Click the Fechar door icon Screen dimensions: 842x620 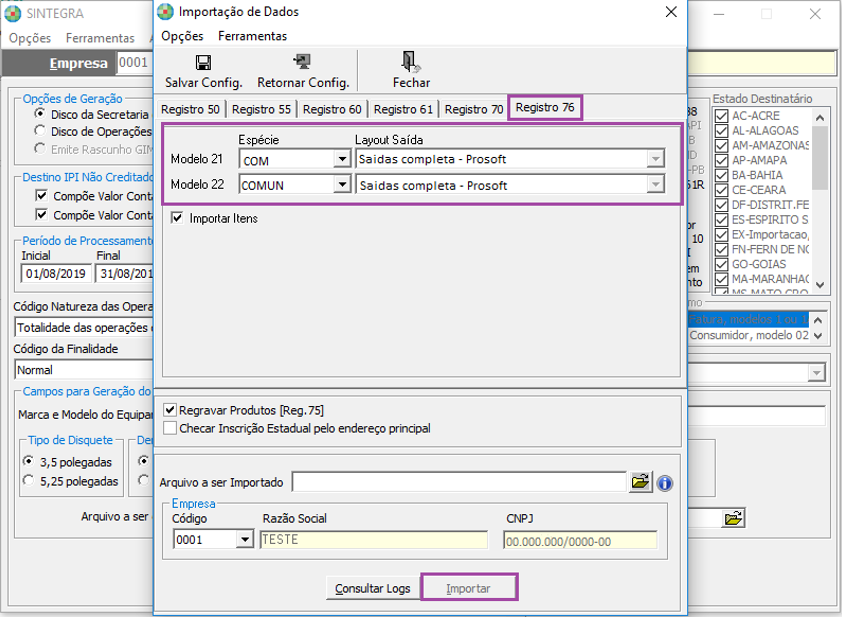(x=410, y=62)
